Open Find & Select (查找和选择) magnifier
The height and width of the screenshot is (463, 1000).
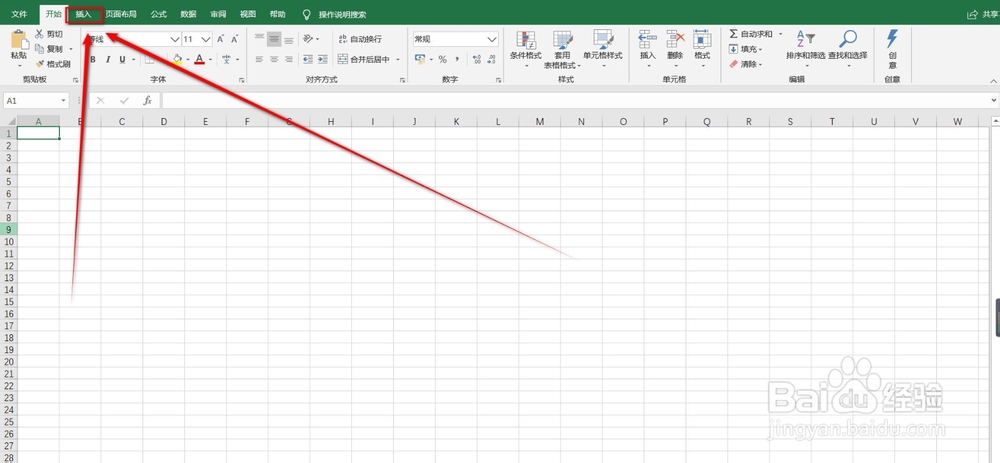click(848, 40)
